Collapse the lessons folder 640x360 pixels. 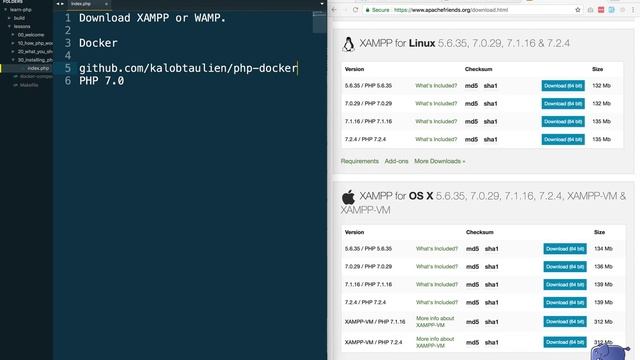tap(9, 26)
